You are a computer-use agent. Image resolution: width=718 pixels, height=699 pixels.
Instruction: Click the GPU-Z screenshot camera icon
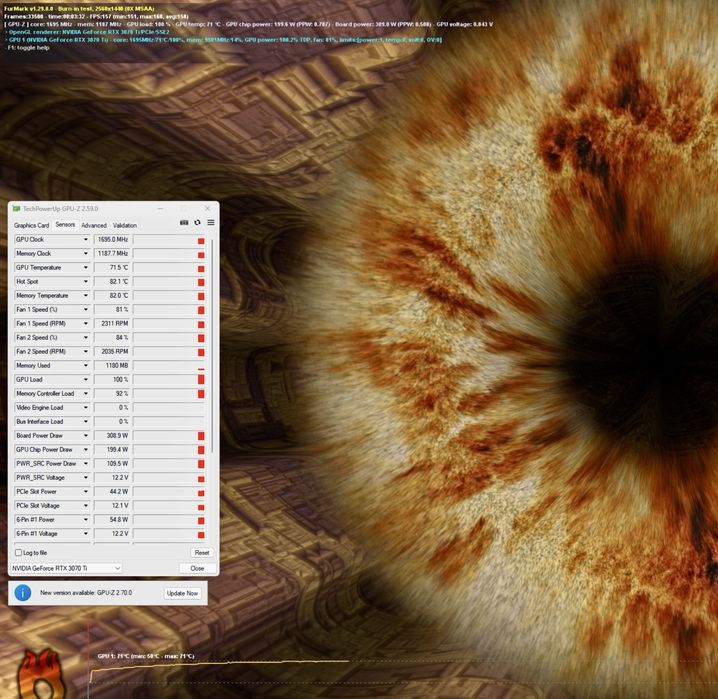click(x=184, y=222)
